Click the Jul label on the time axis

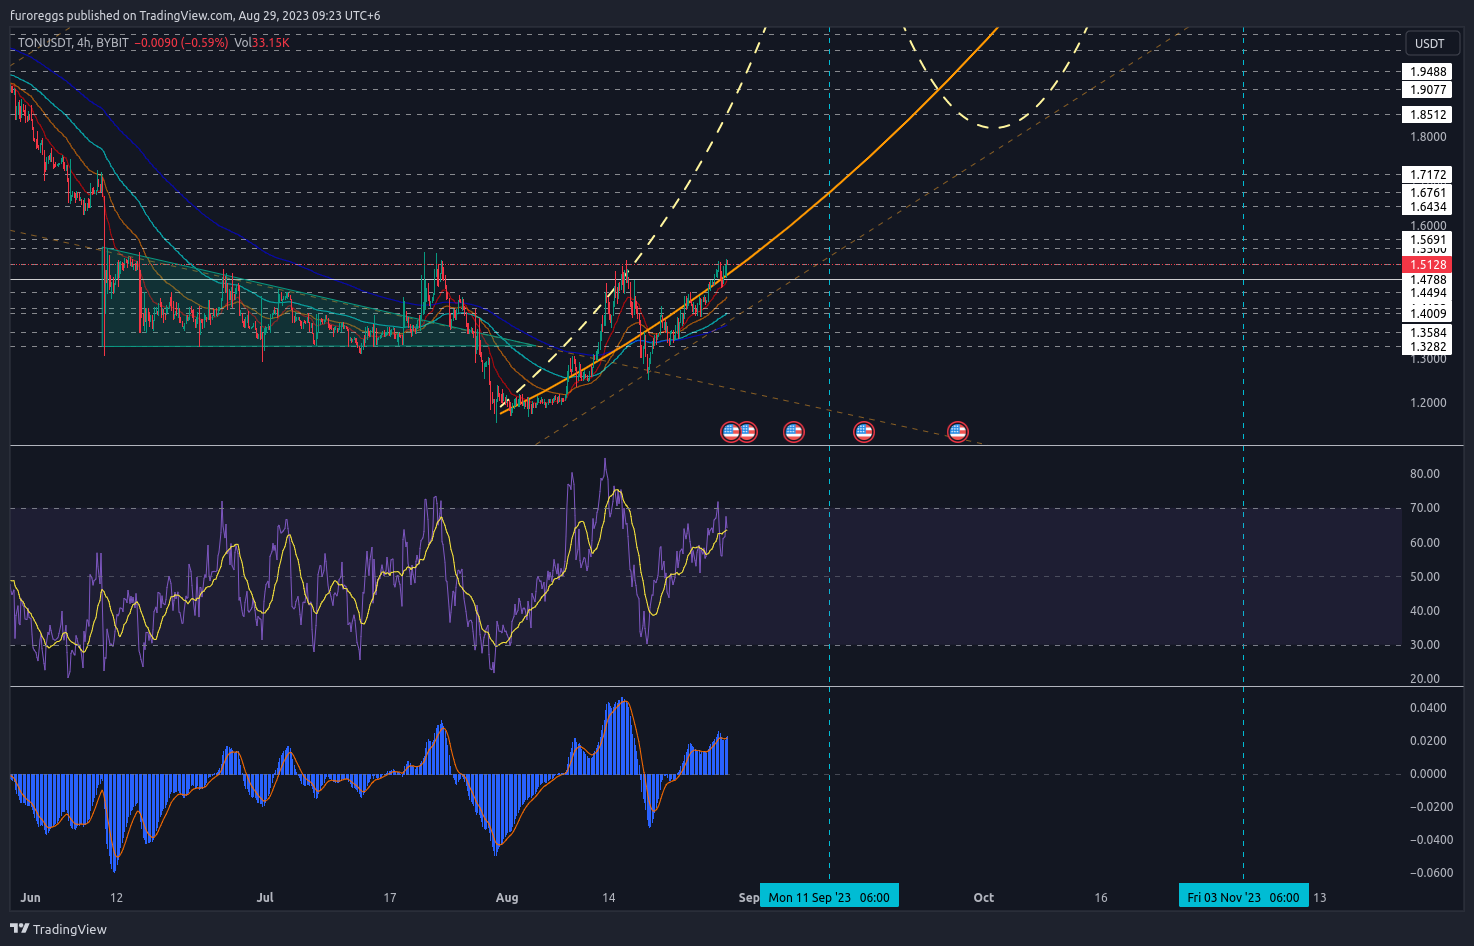coord(265,897)
